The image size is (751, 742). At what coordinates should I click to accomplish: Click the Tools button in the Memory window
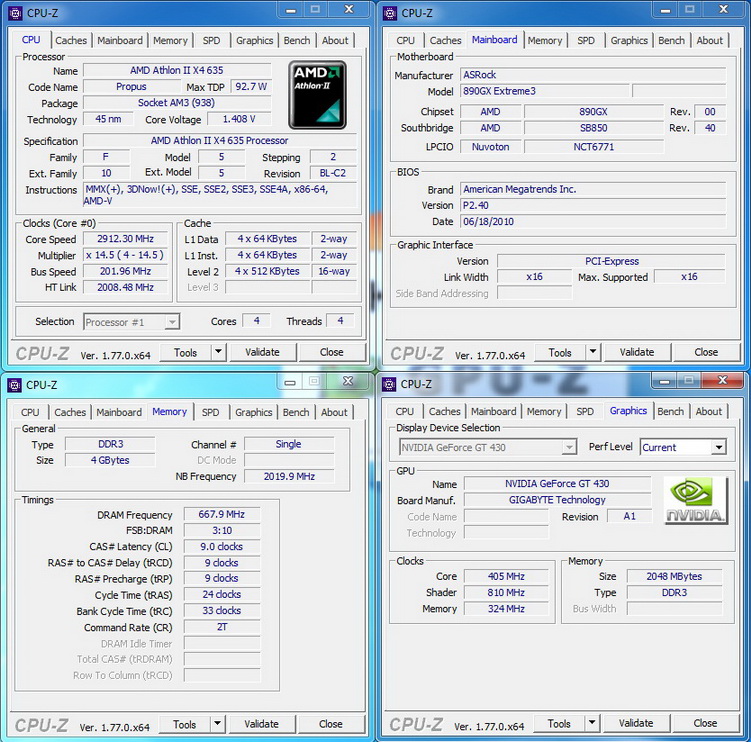[184, 724]
